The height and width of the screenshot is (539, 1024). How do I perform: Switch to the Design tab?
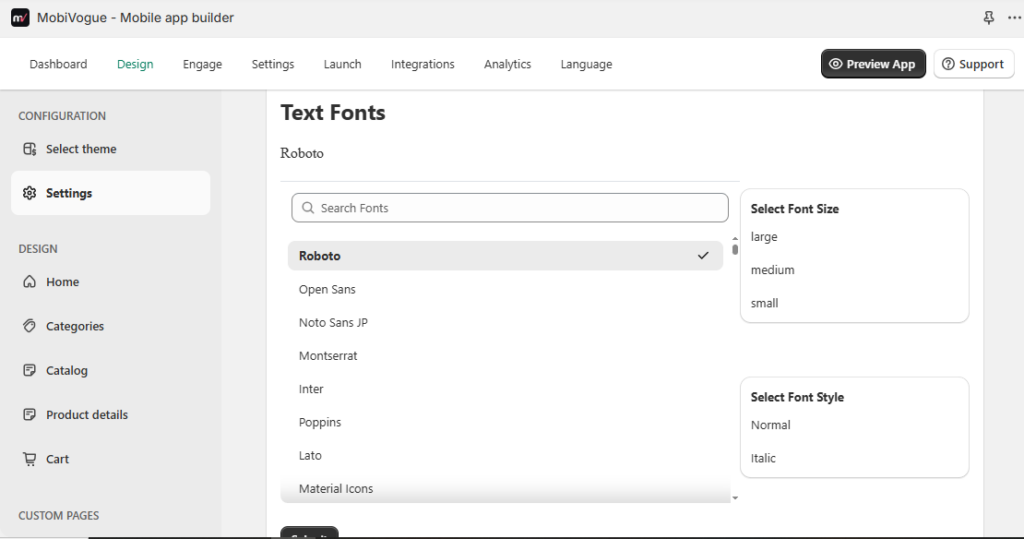point(135,64)
